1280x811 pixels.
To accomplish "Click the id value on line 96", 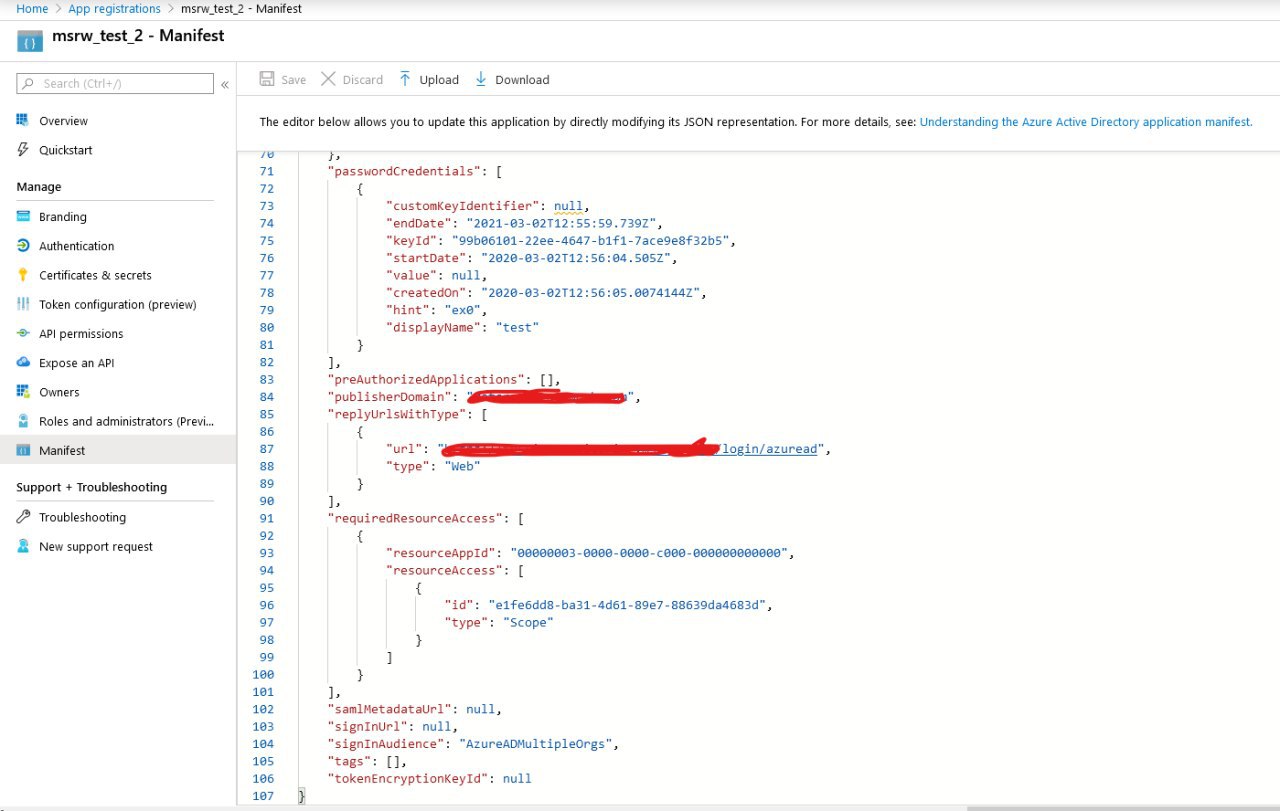I will (629, 605).
